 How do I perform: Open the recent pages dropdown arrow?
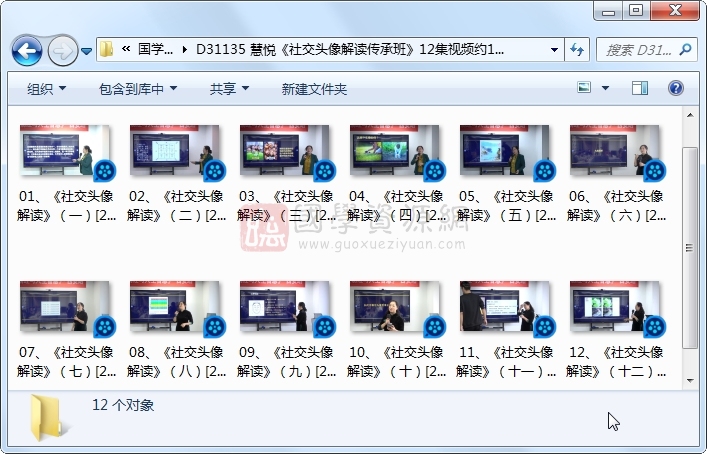pyautogui.click(x=87, y=51)
